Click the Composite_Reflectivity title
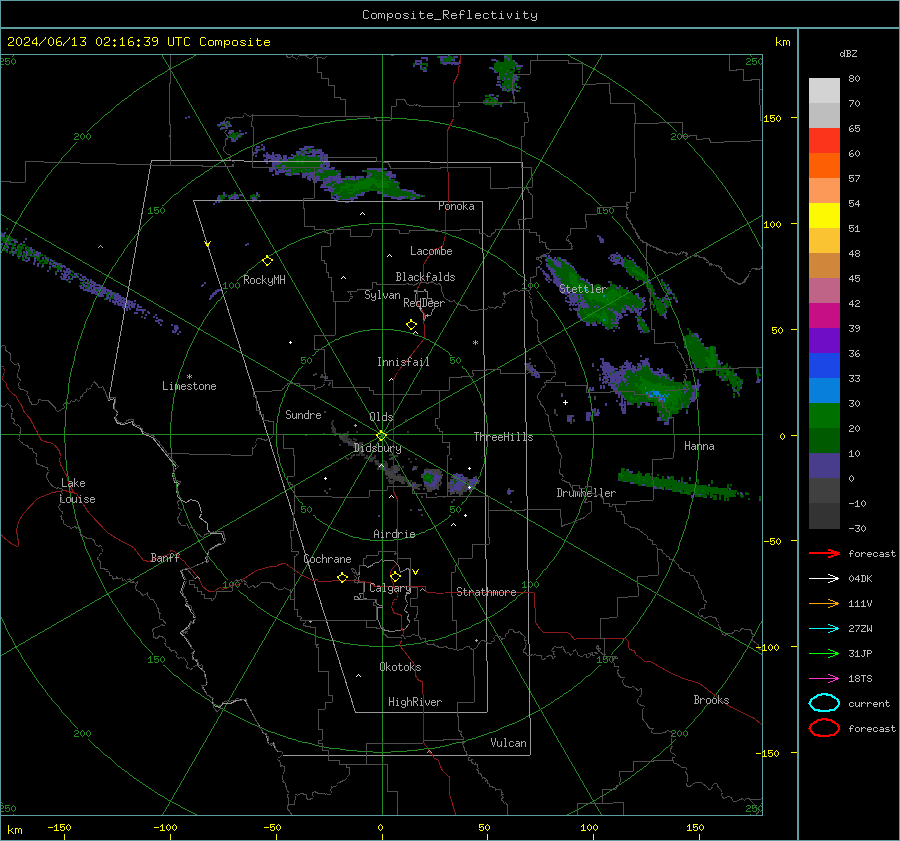This screenshot has width=900, height=841. [450, 15]
